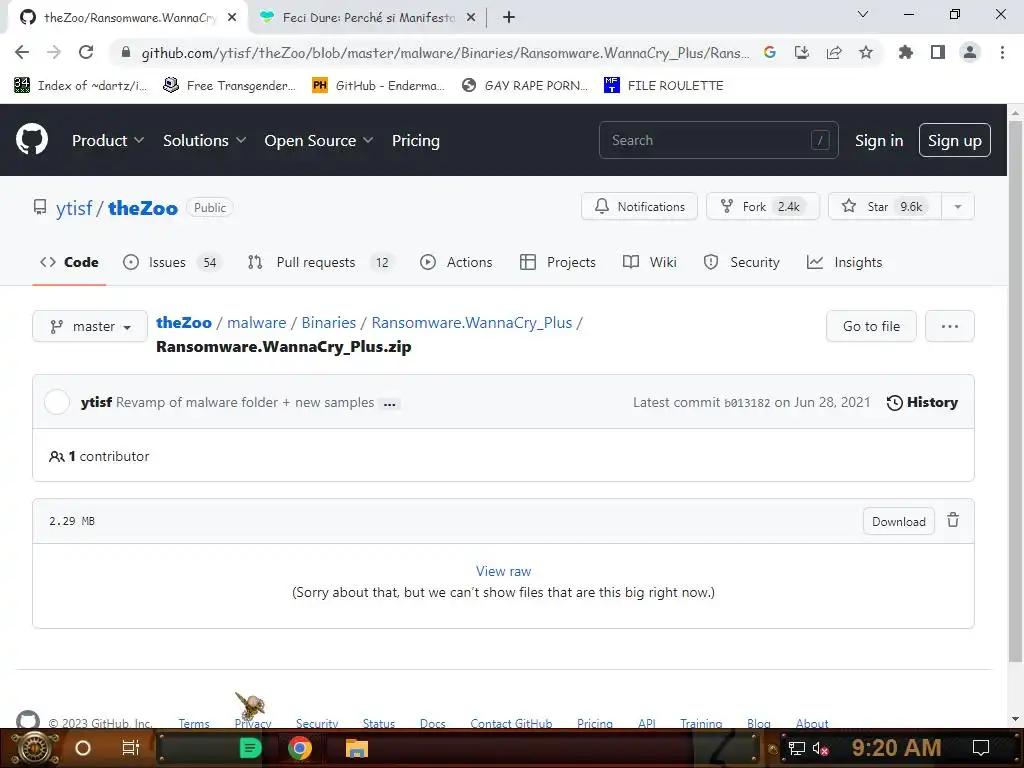The height and width of the screenshot is (768, 1024).
Task: Star the theZoo repository
Action: [x=885, y=206]
